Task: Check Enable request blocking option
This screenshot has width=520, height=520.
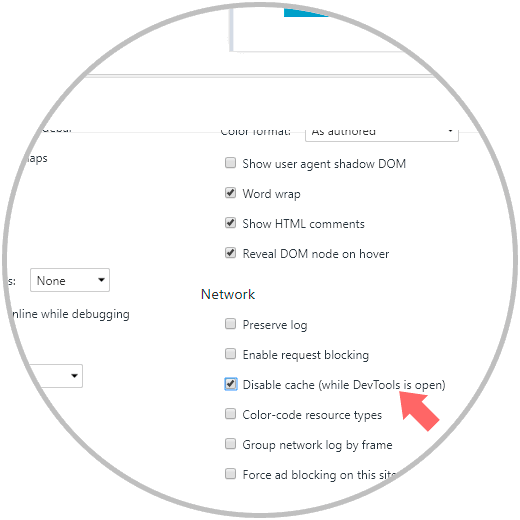Action: click(x=230, y=354)
